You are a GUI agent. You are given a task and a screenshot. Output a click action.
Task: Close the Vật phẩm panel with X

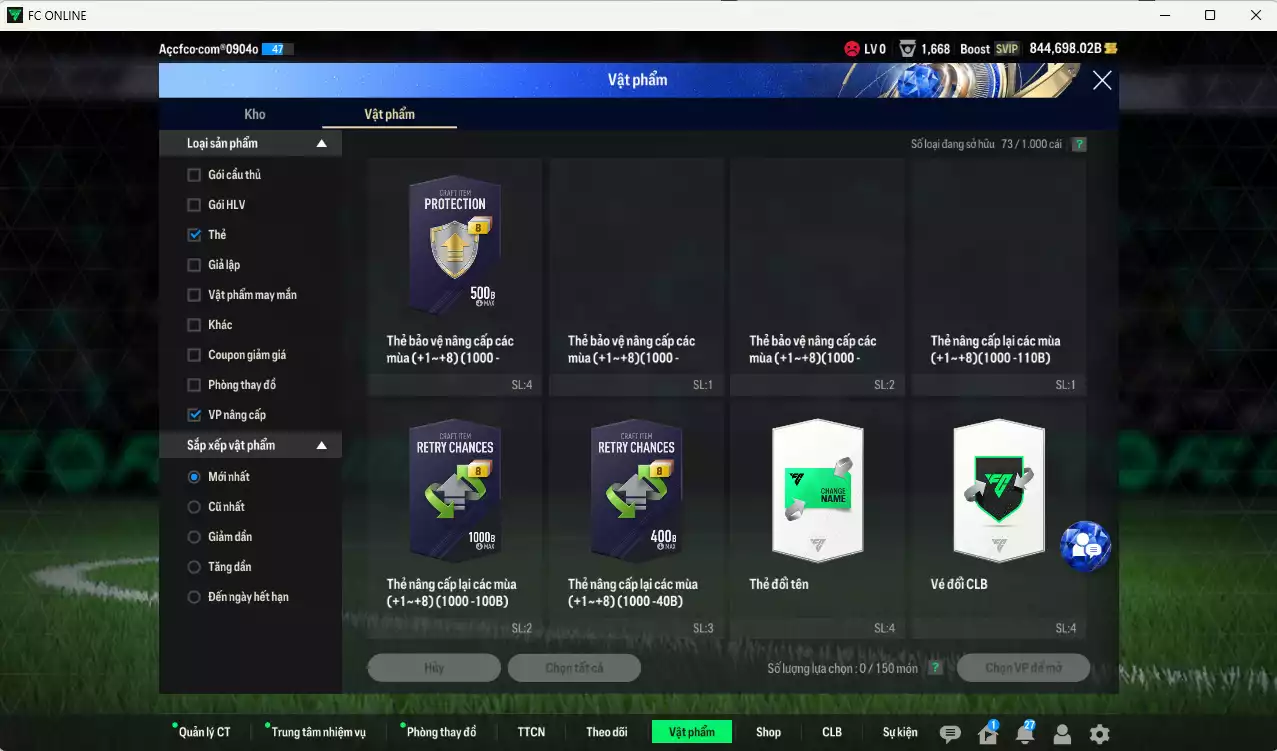pos(1102,81)
